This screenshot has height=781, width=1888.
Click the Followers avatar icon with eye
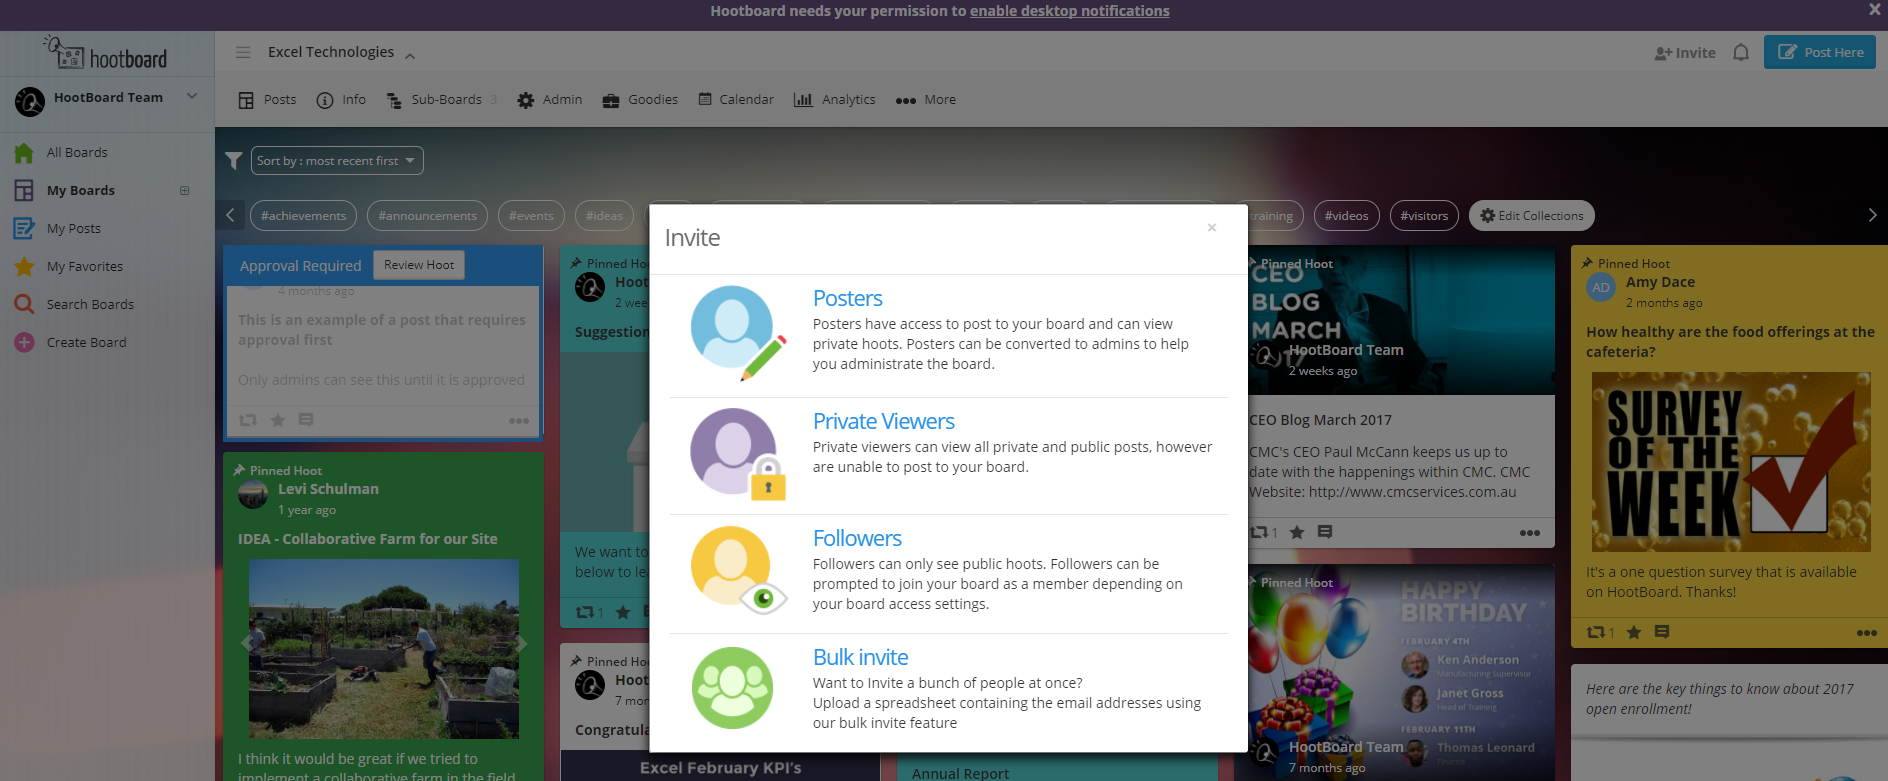pyautogui.click(x=737, y=570)
